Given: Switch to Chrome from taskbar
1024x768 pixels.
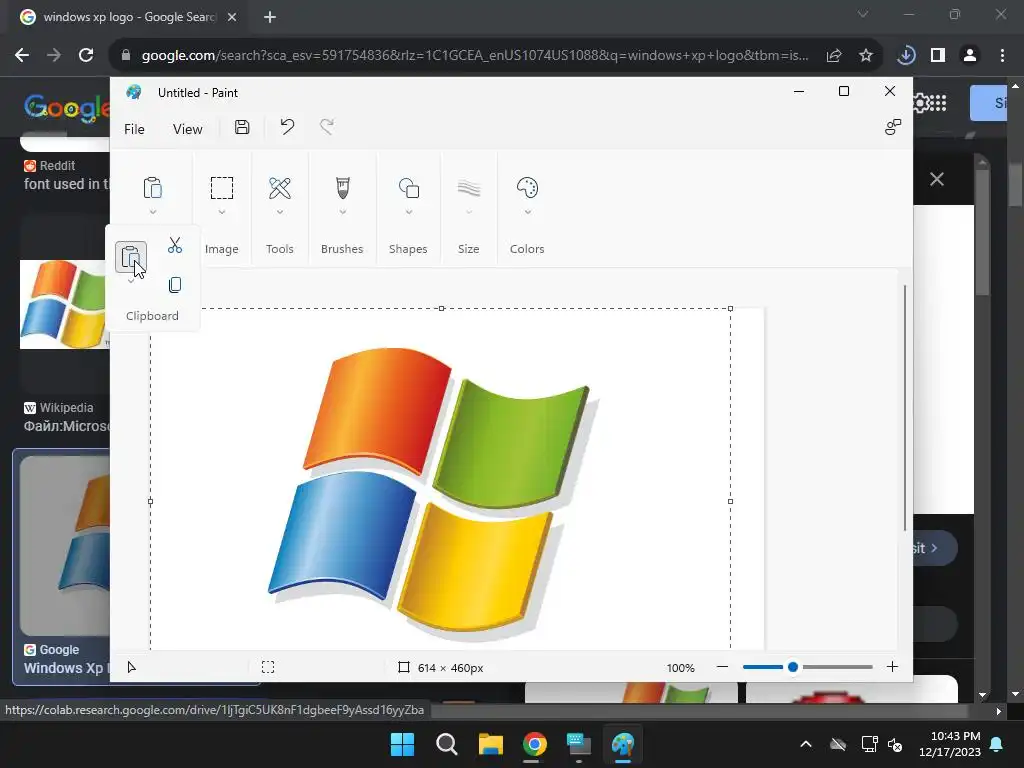Looking at the screenshot, I should click(x=535, y=744).
